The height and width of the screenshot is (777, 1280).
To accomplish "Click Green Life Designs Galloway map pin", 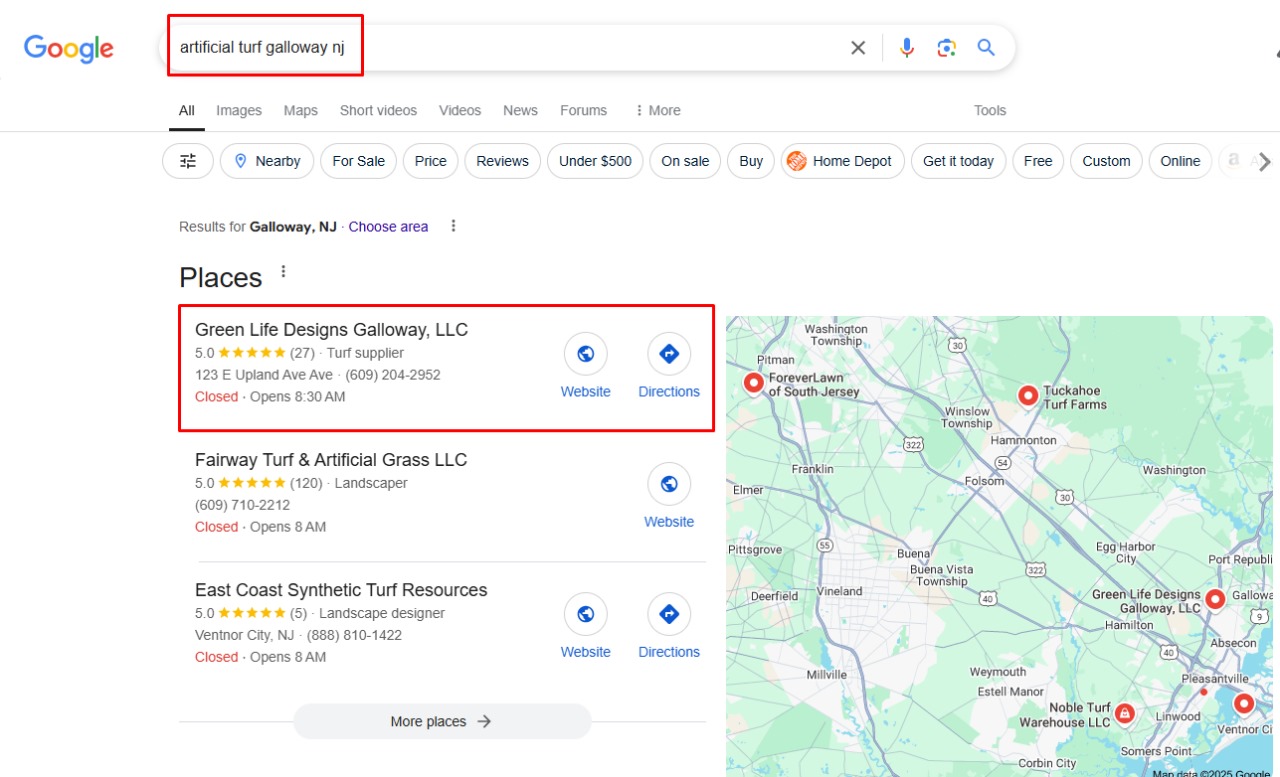I will tap(1215, 599).
